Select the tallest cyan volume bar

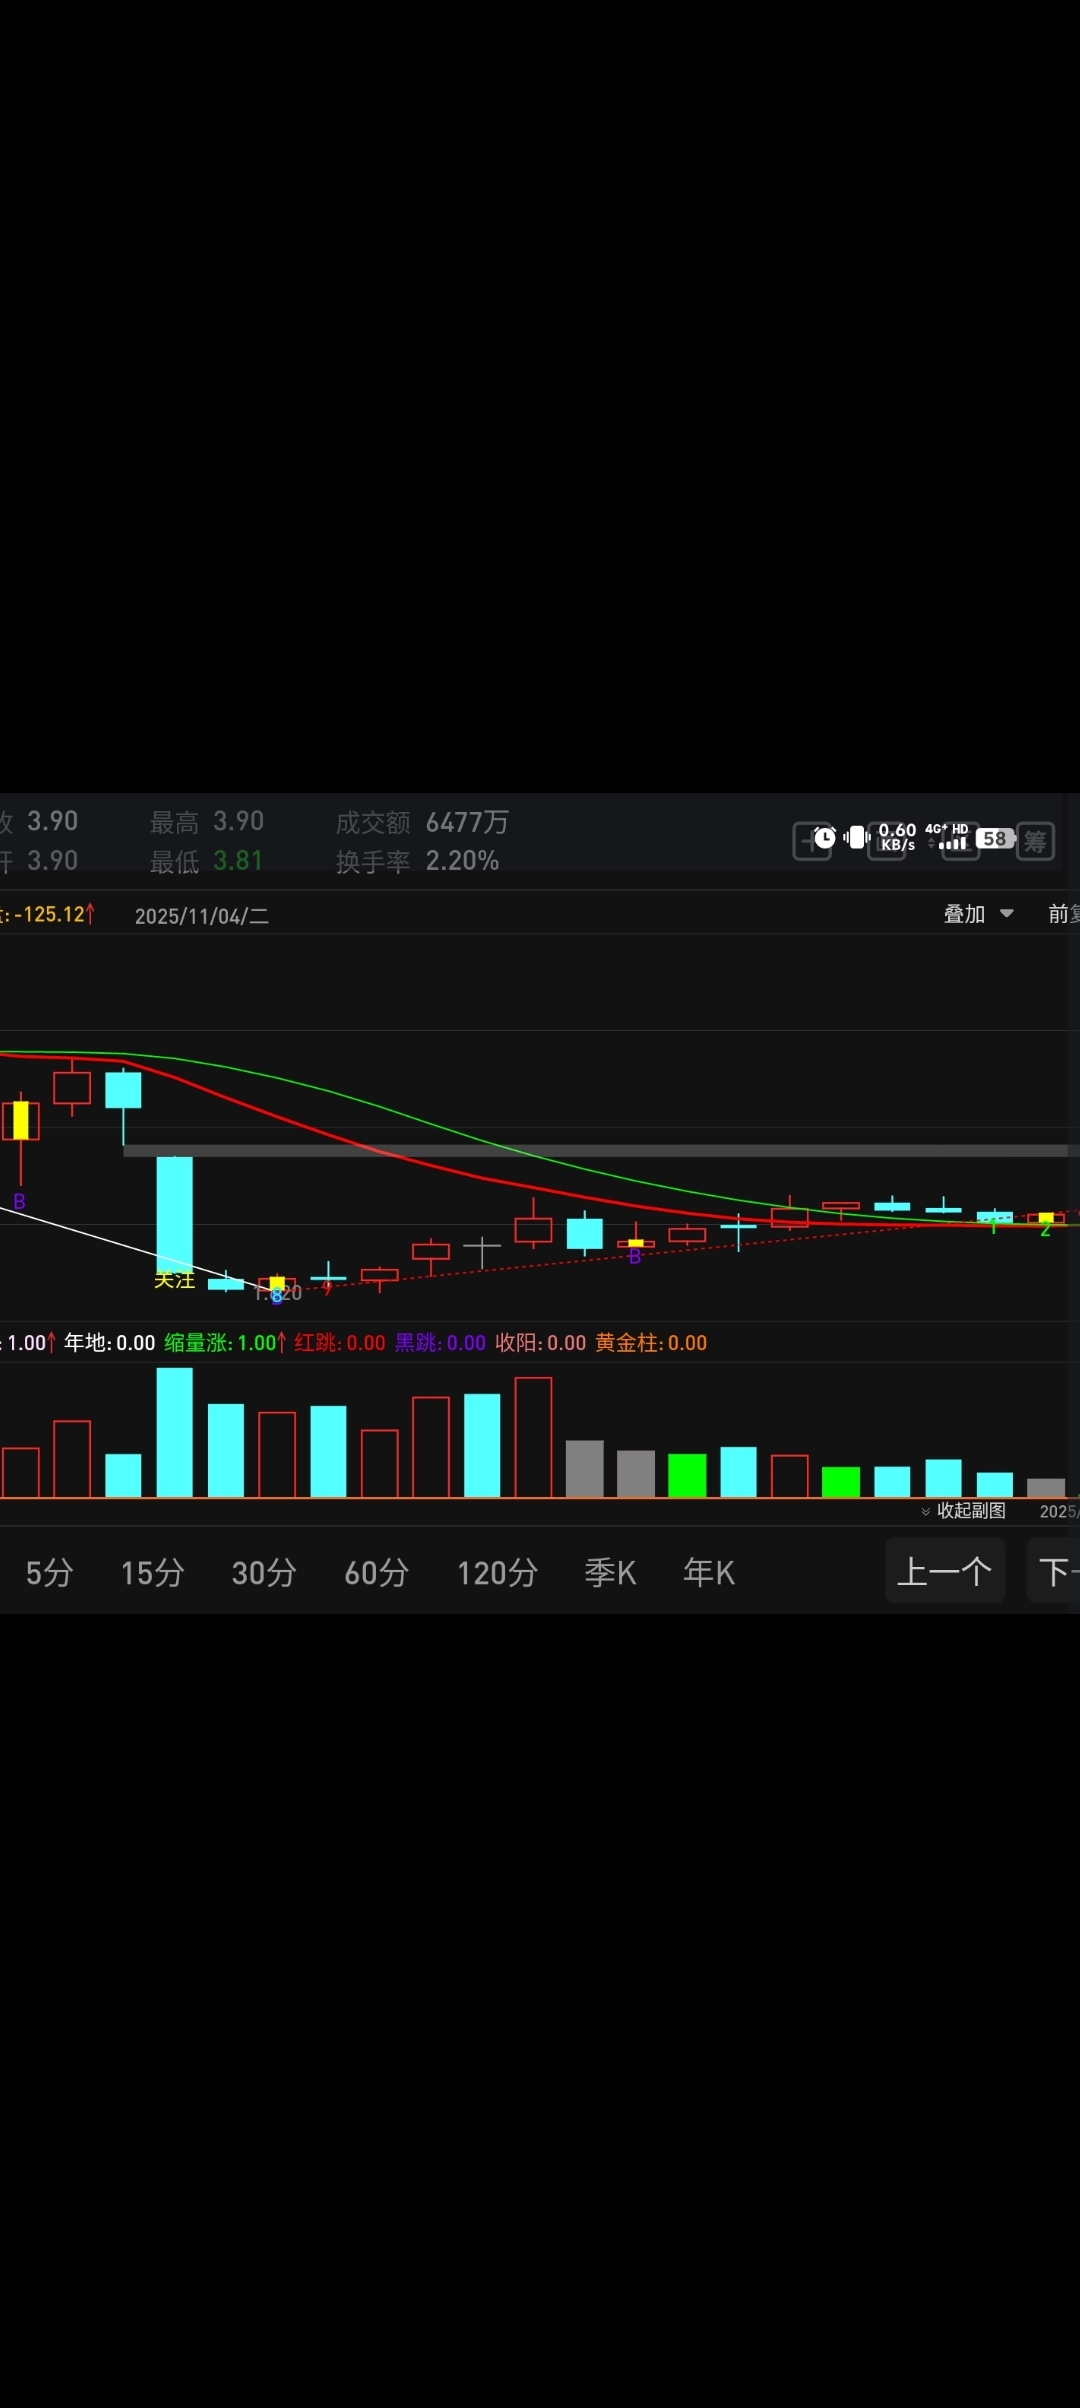tap(175, 1432)
